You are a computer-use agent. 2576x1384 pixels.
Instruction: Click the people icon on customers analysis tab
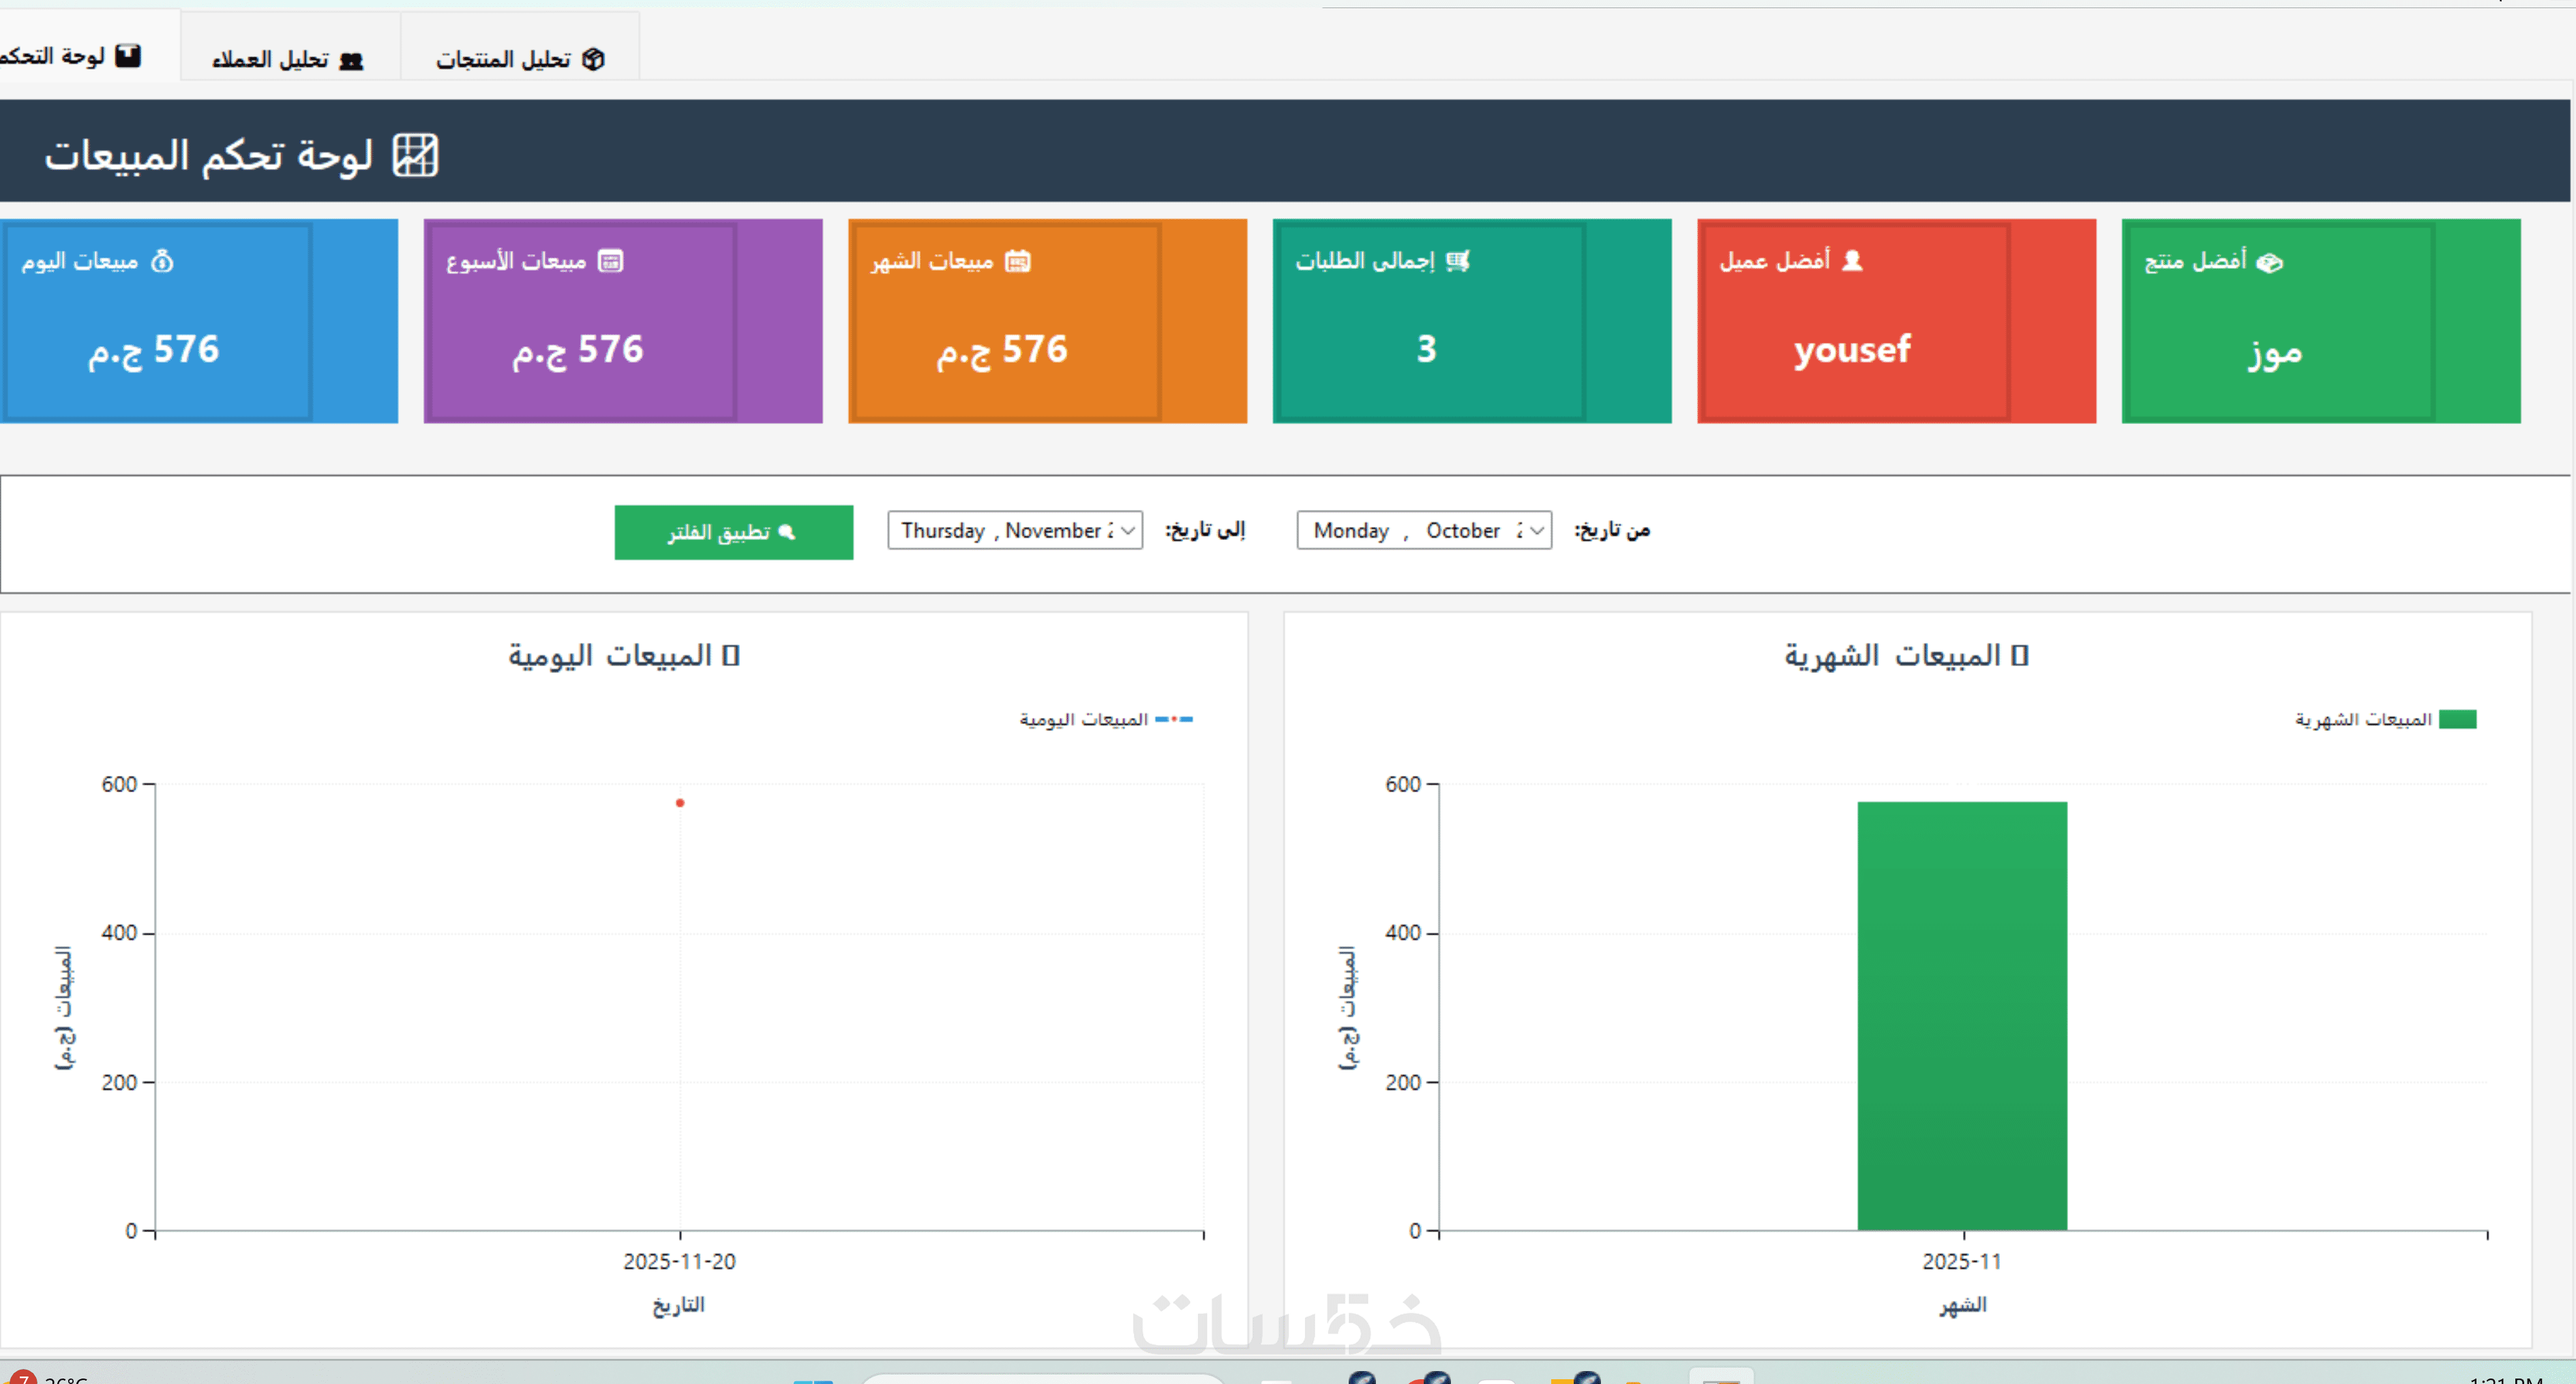click(x=351, y=61)
